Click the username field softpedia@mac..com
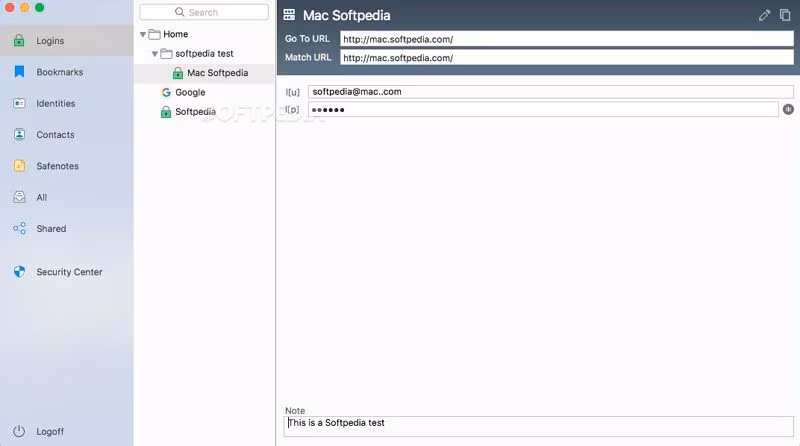This screenshot has height=446, width=800. (551, 92)
